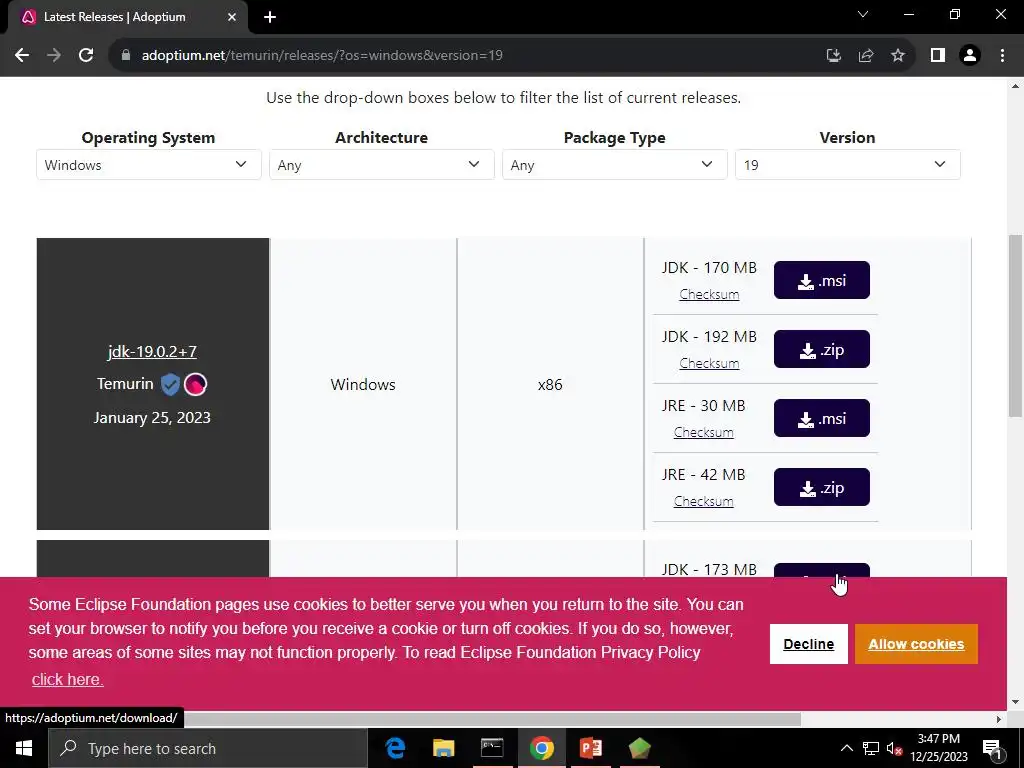1024x768 pixels.
Task: Open the install app icon in address bar
Action: [x=833, y=56]
